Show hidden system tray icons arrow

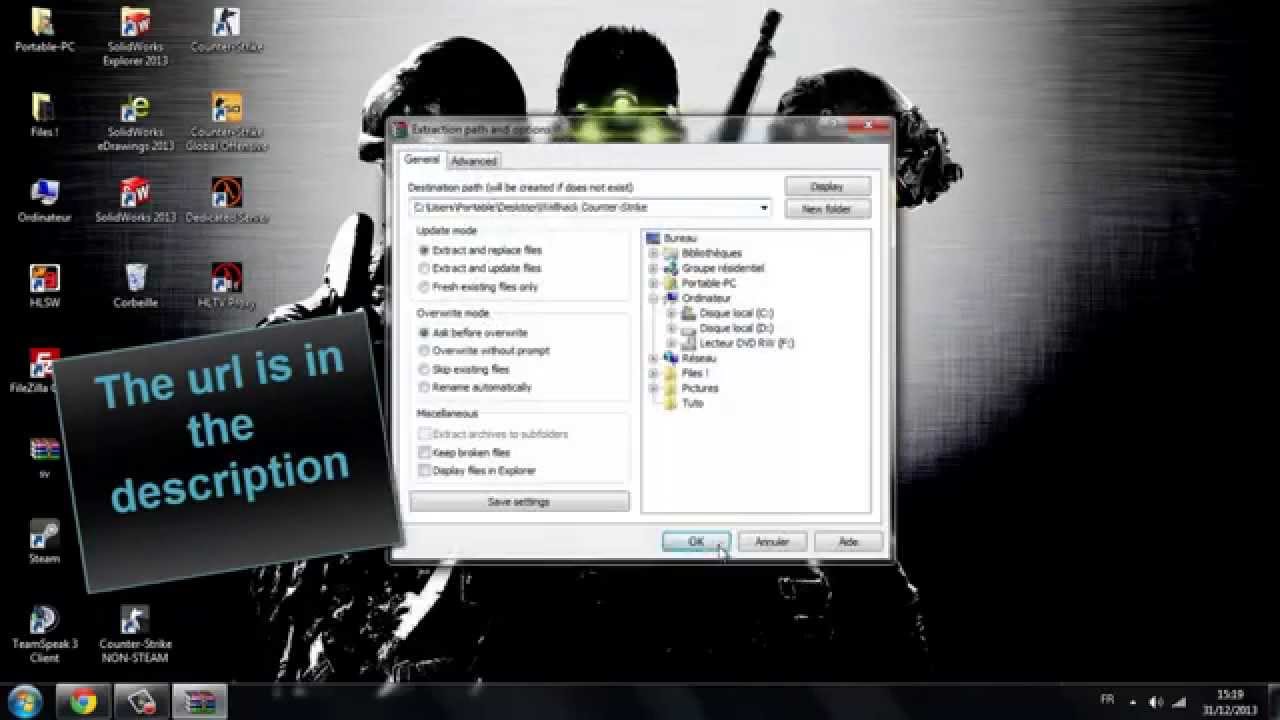pyautogui.click(x=1133, y=701)
